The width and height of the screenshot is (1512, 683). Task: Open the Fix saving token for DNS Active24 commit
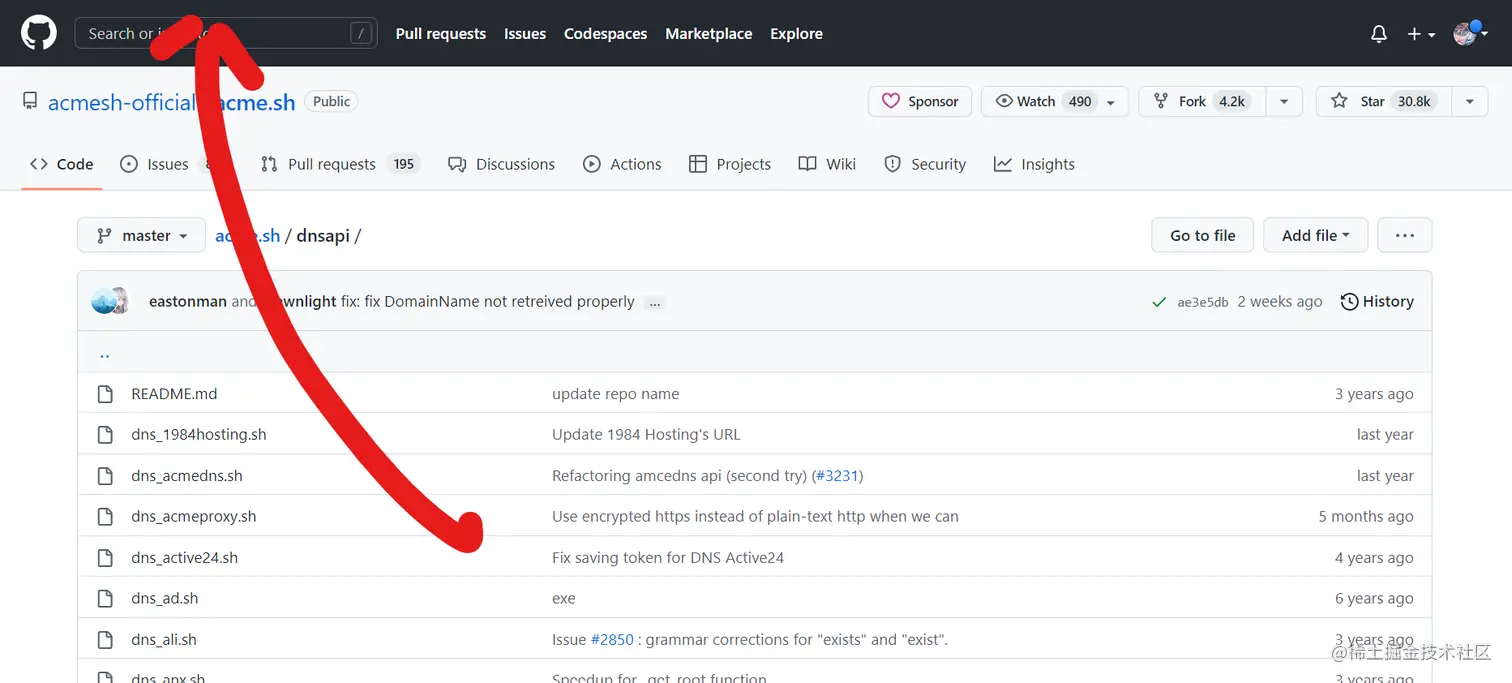[668, 558]
